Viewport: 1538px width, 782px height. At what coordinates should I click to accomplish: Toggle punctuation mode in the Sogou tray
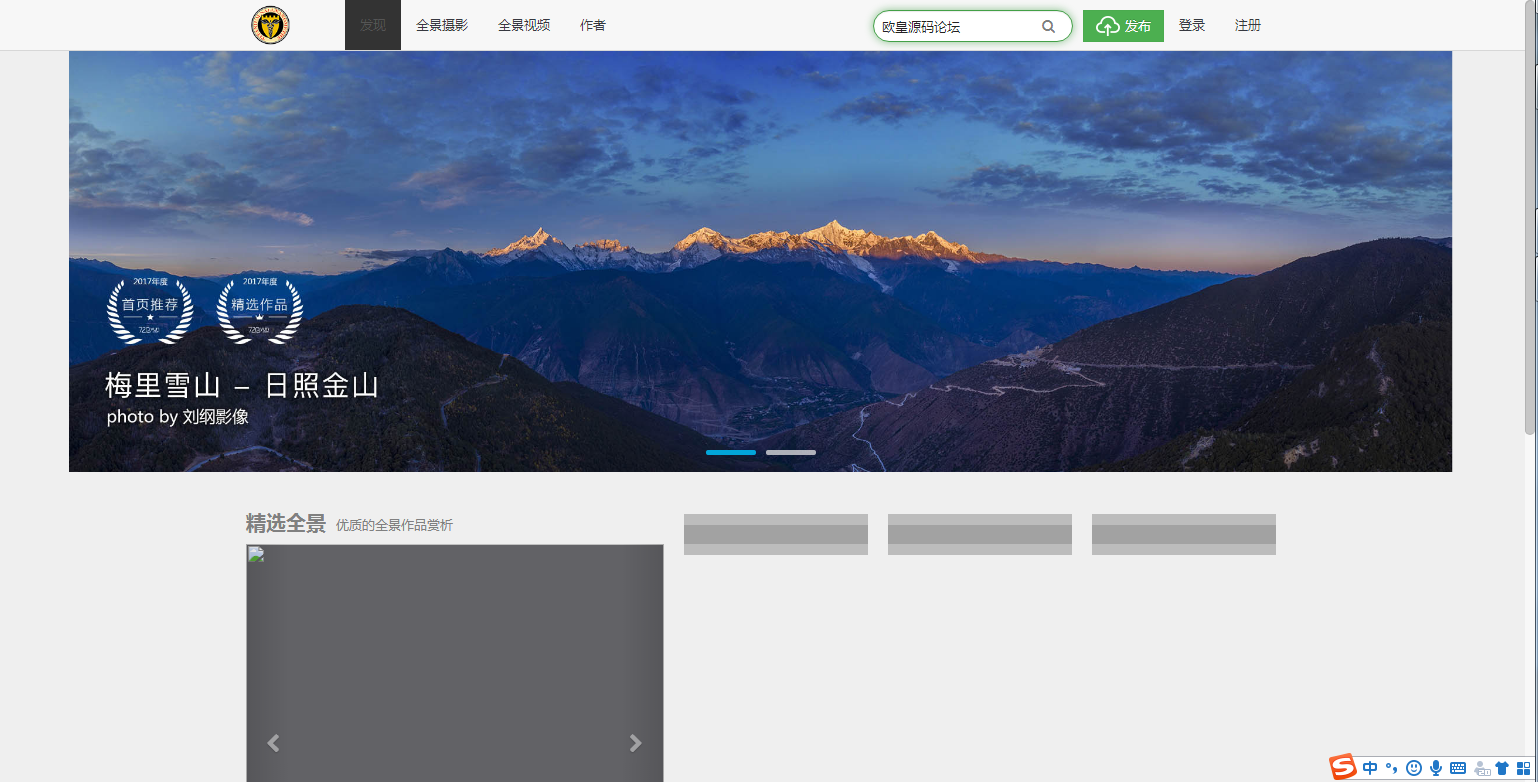tap(1392, 768)
